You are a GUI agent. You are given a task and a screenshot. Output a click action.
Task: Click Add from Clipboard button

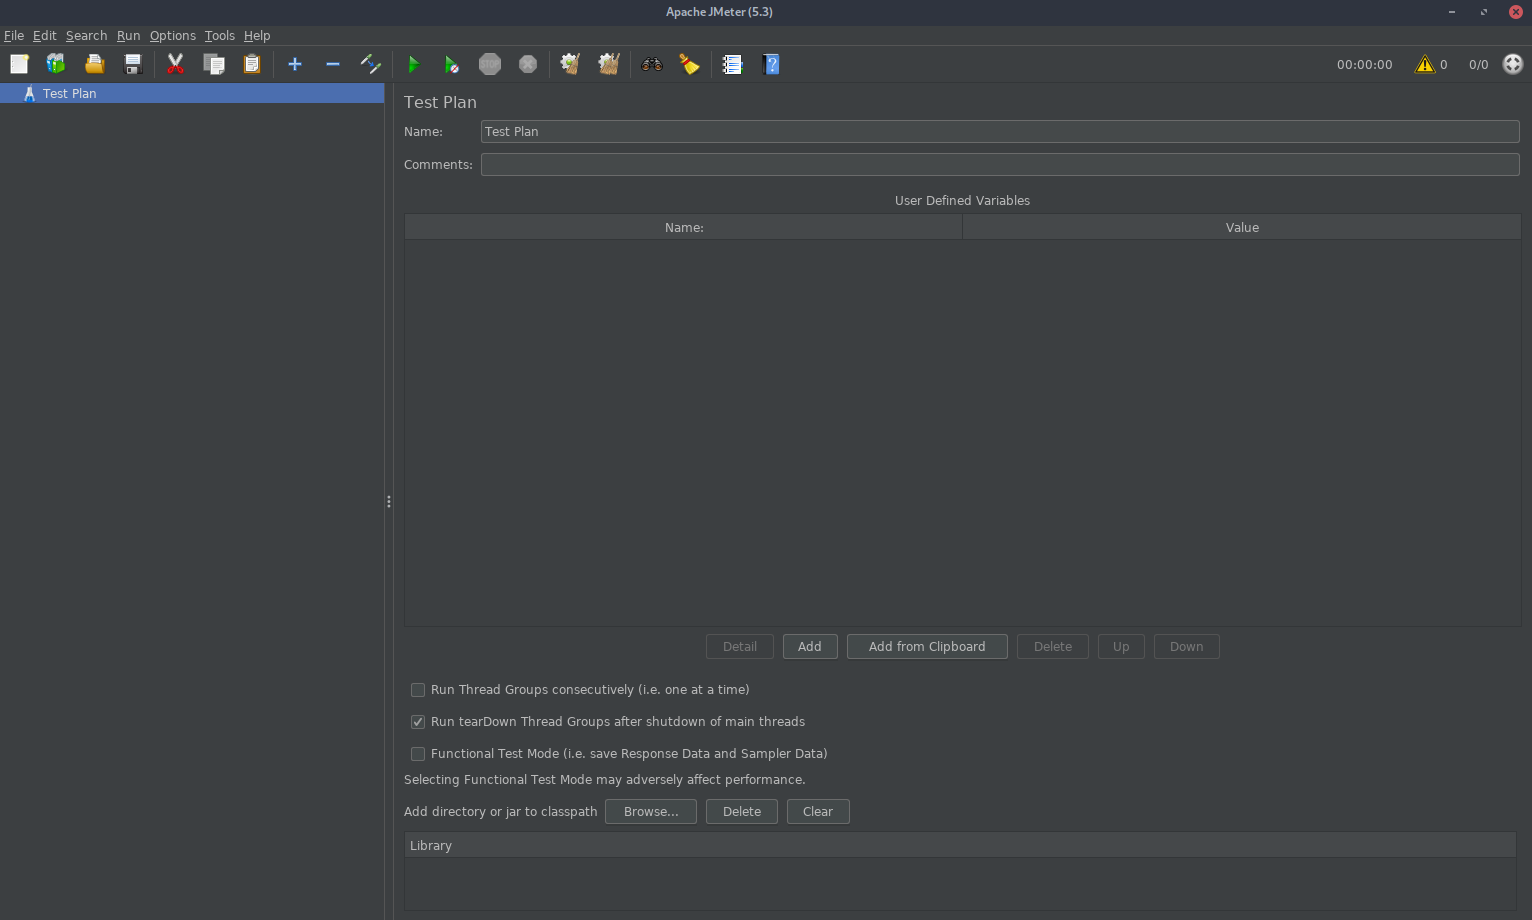point(927,647)
